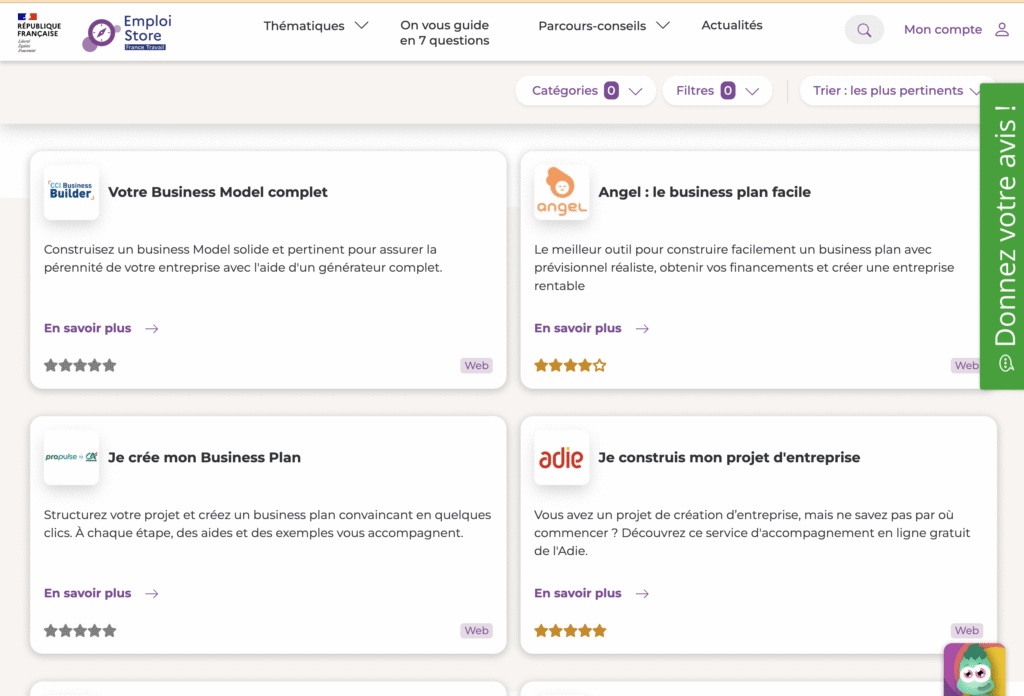This screenshot has height=696, width=1024.
Task: Expand the Thématiques menu
Action: (316, 25)
